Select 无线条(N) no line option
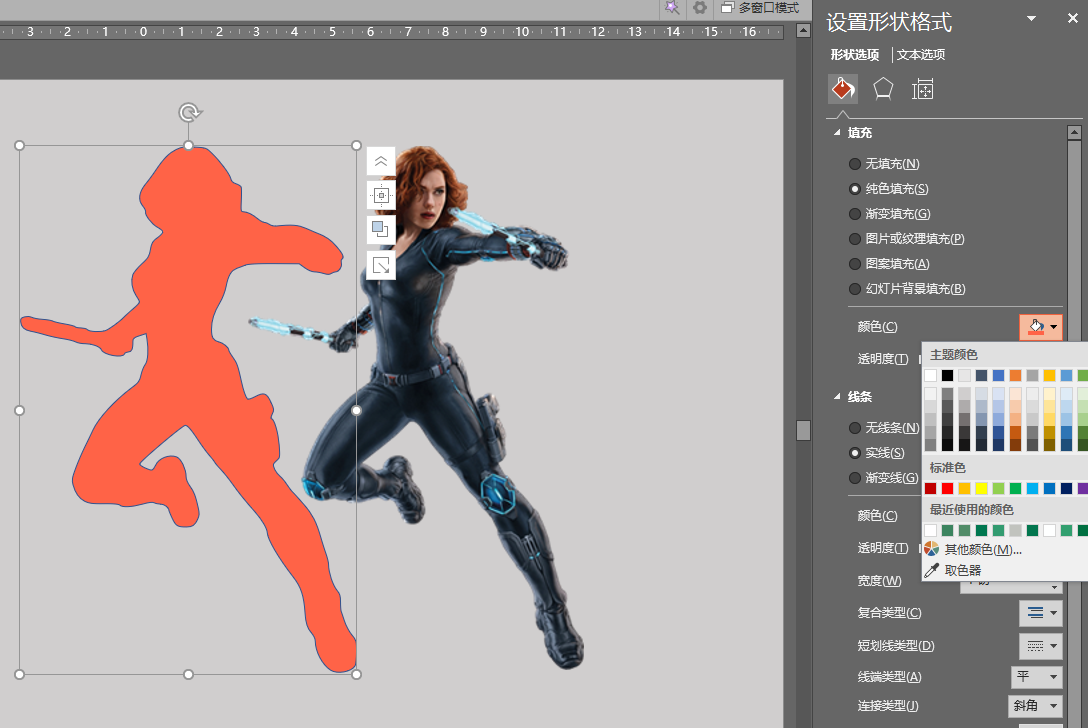1088x728 pixels. [884, 428]
